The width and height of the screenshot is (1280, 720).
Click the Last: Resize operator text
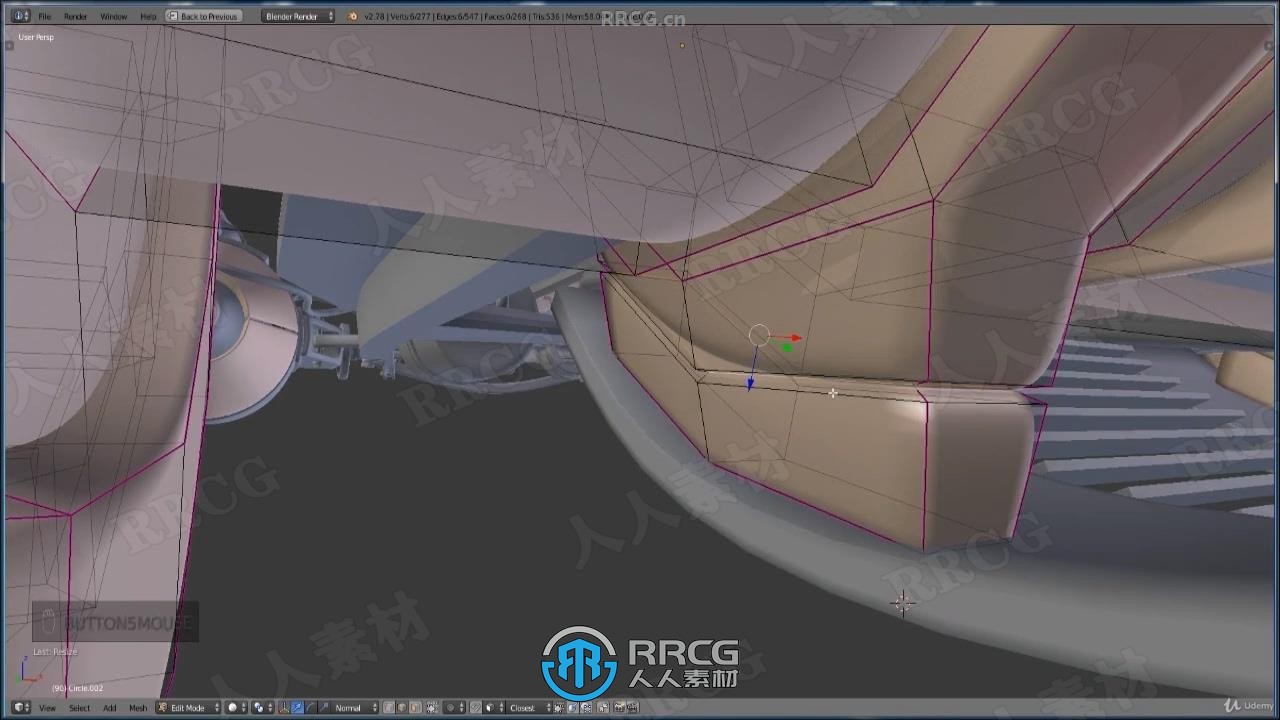[x=55, y=652]
